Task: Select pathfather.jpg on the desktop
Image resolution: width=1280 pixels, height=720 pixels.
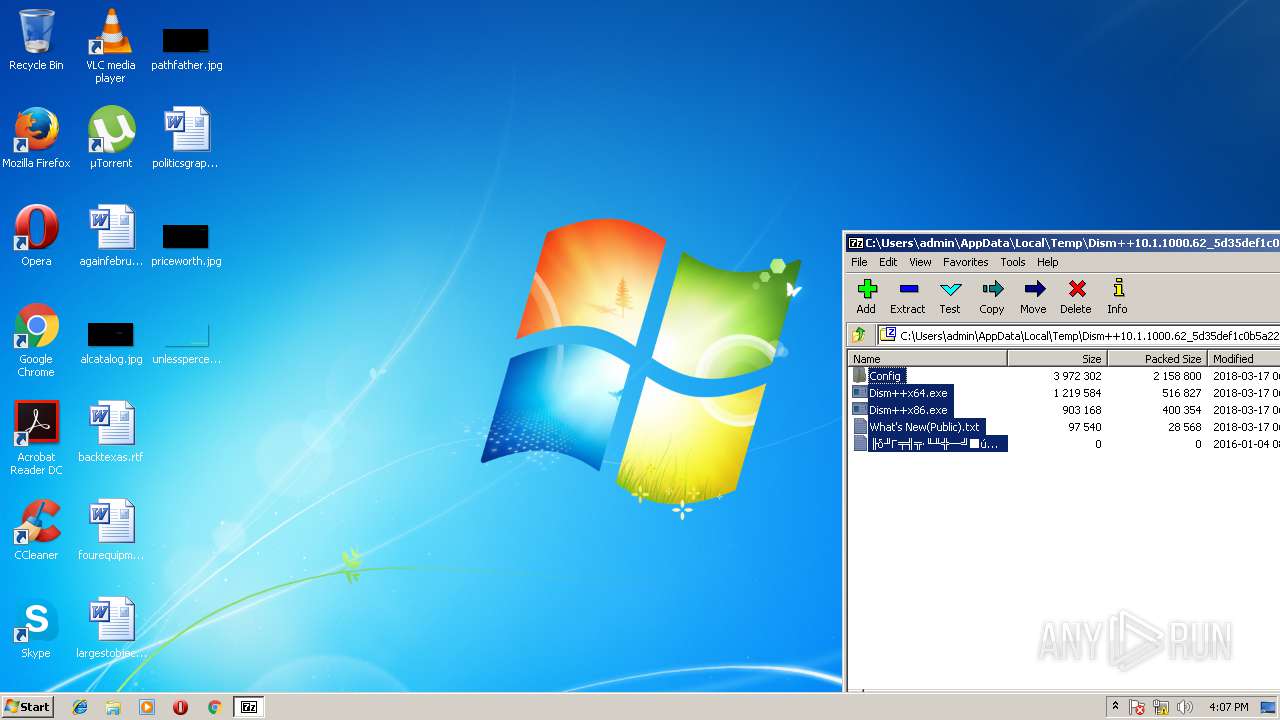Action: 186,48
